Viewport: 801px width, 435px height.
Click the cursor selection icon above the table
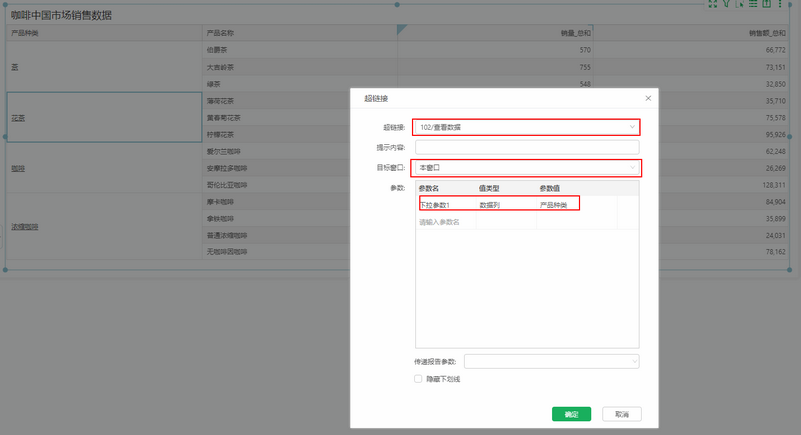739,3
